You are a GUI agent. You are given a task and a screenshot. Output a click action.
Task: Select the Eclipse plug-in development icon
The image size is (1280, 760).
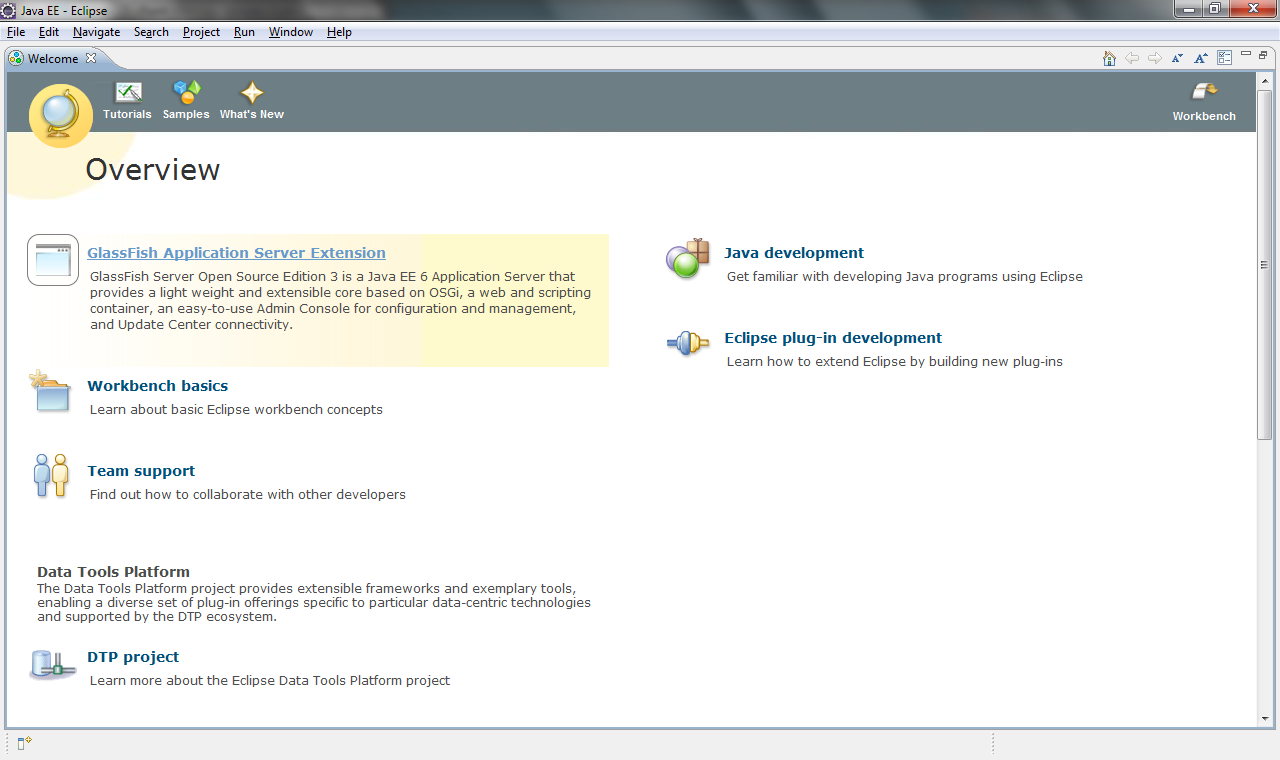[687, 343]
